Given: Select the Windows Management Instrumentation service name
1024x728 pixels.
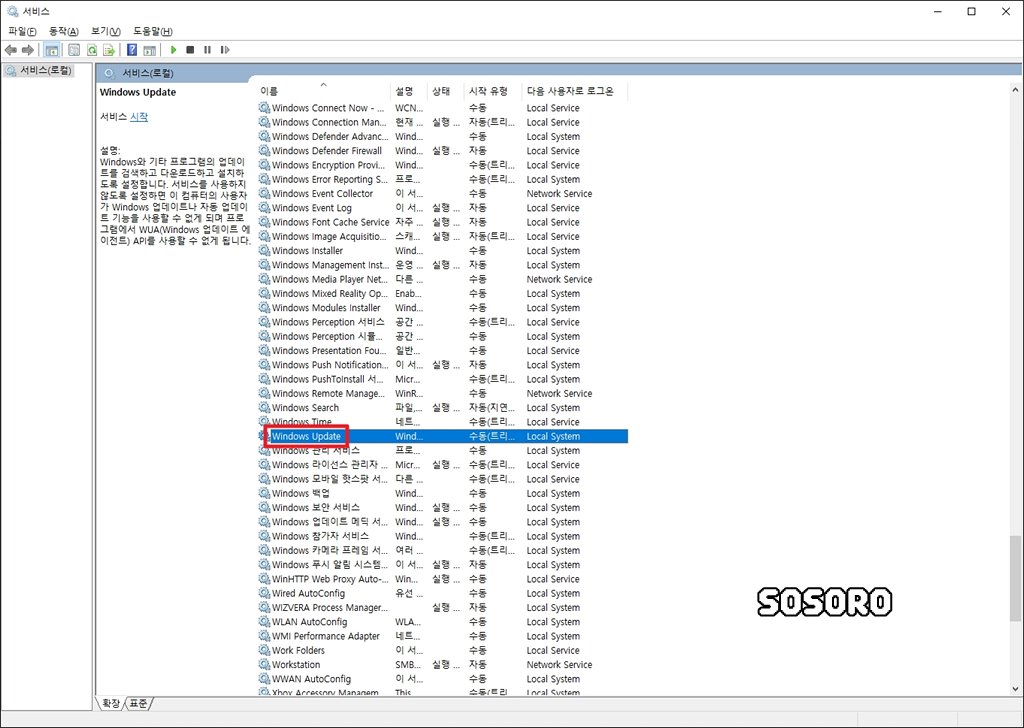Looking at the screenshot, I should click(x=330, y=264).
